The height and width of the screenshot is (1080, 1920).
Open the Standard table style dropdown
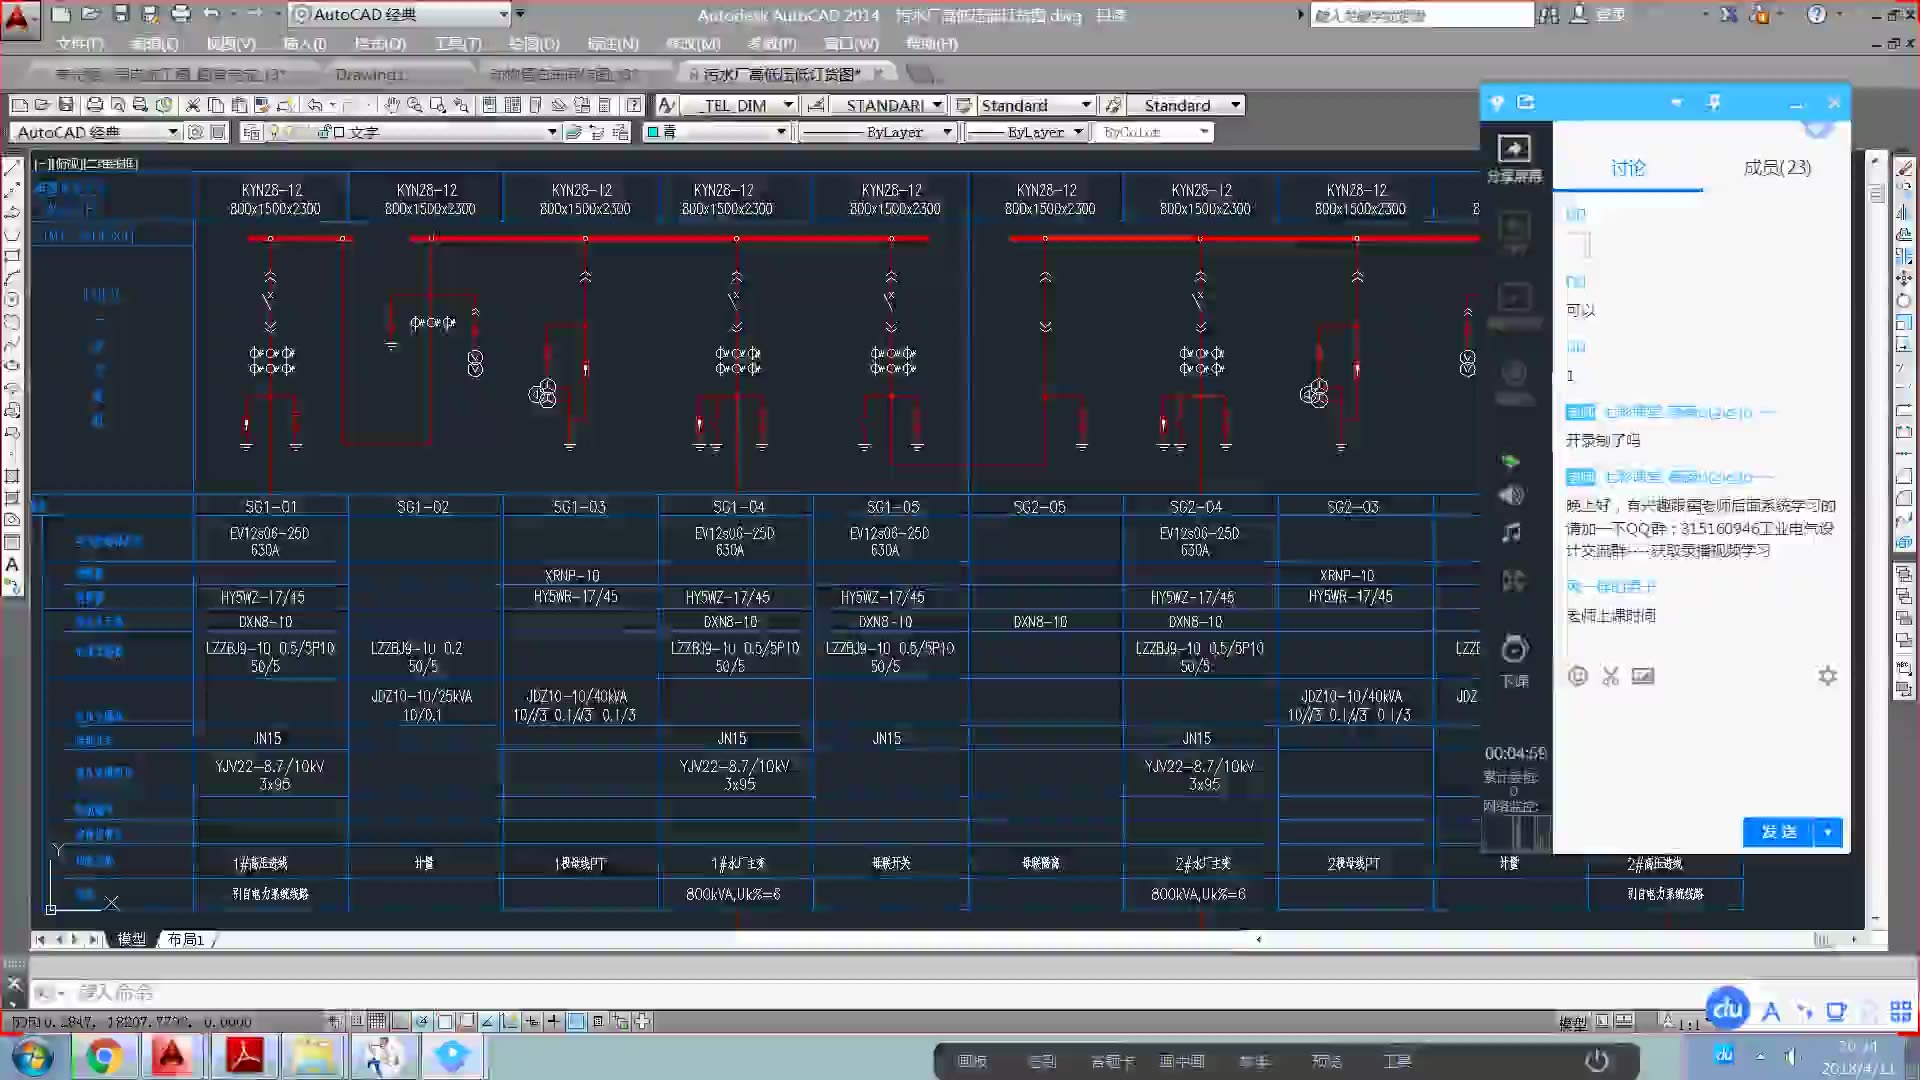[x=1086, y=105]
